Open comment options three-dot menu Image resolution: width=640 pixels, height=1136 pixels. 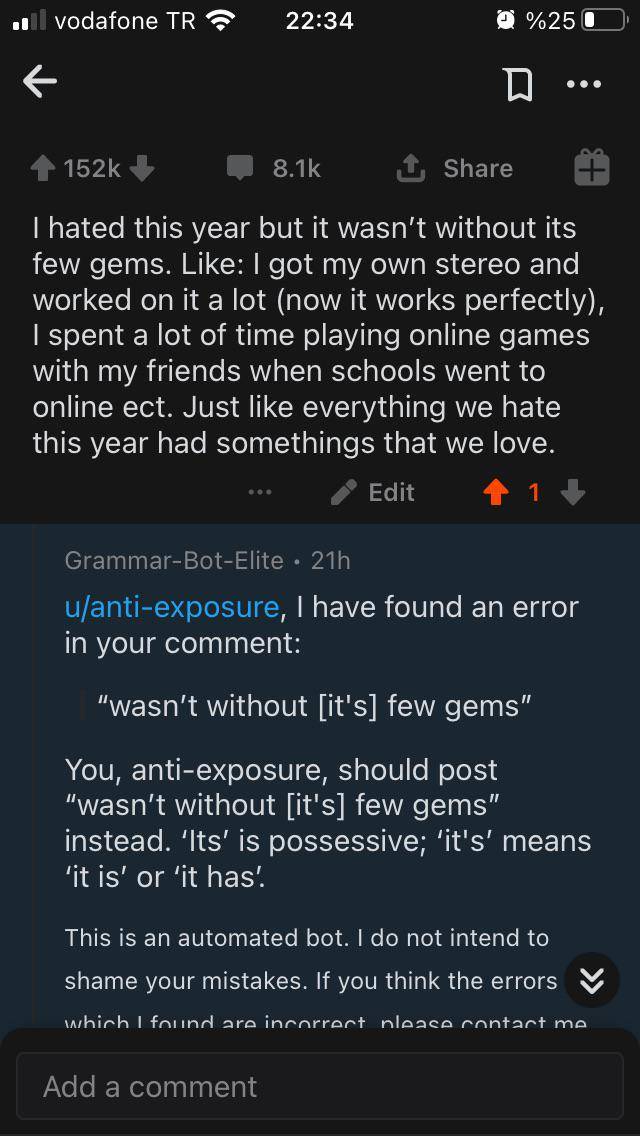click(x=260, y=492)
